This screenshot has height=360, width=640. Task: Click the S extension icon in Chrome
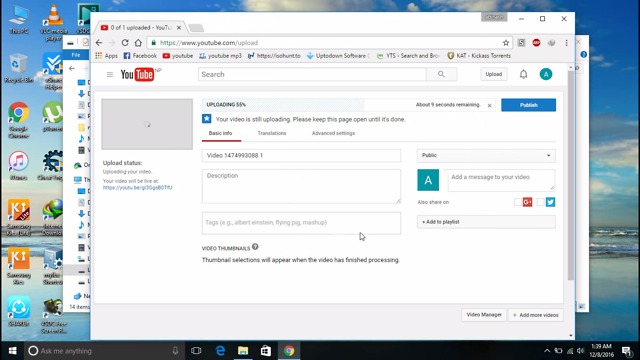pyautogui.click(x=521, y=42)
